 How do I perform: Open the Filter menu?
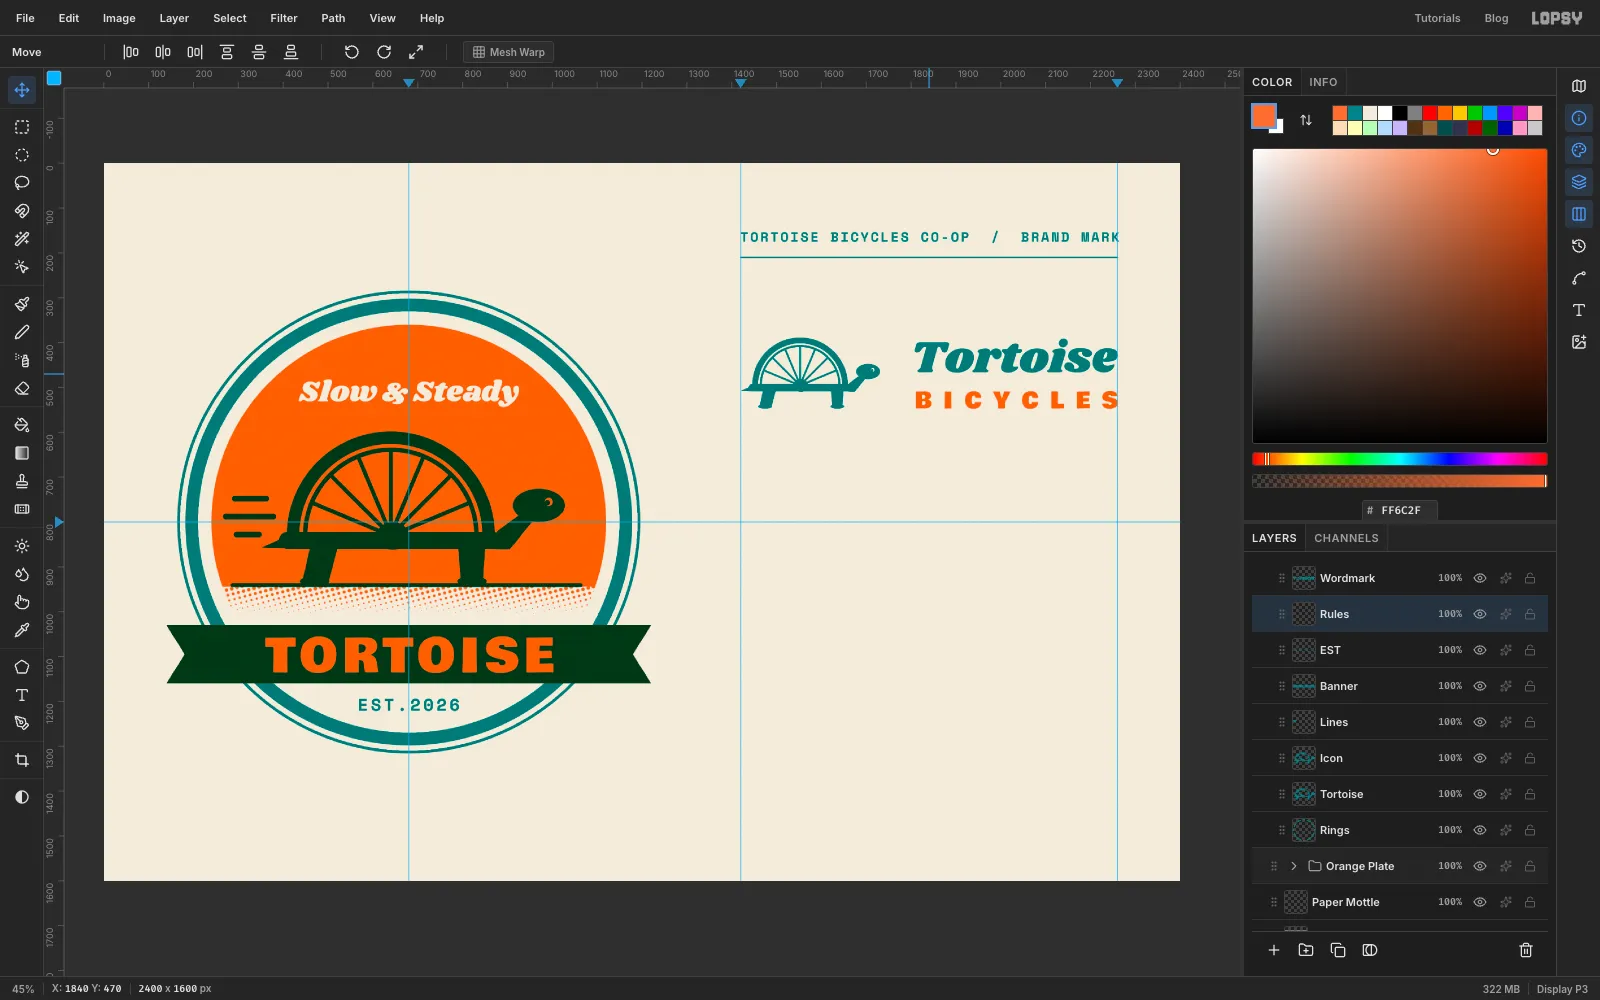[284, 18]
